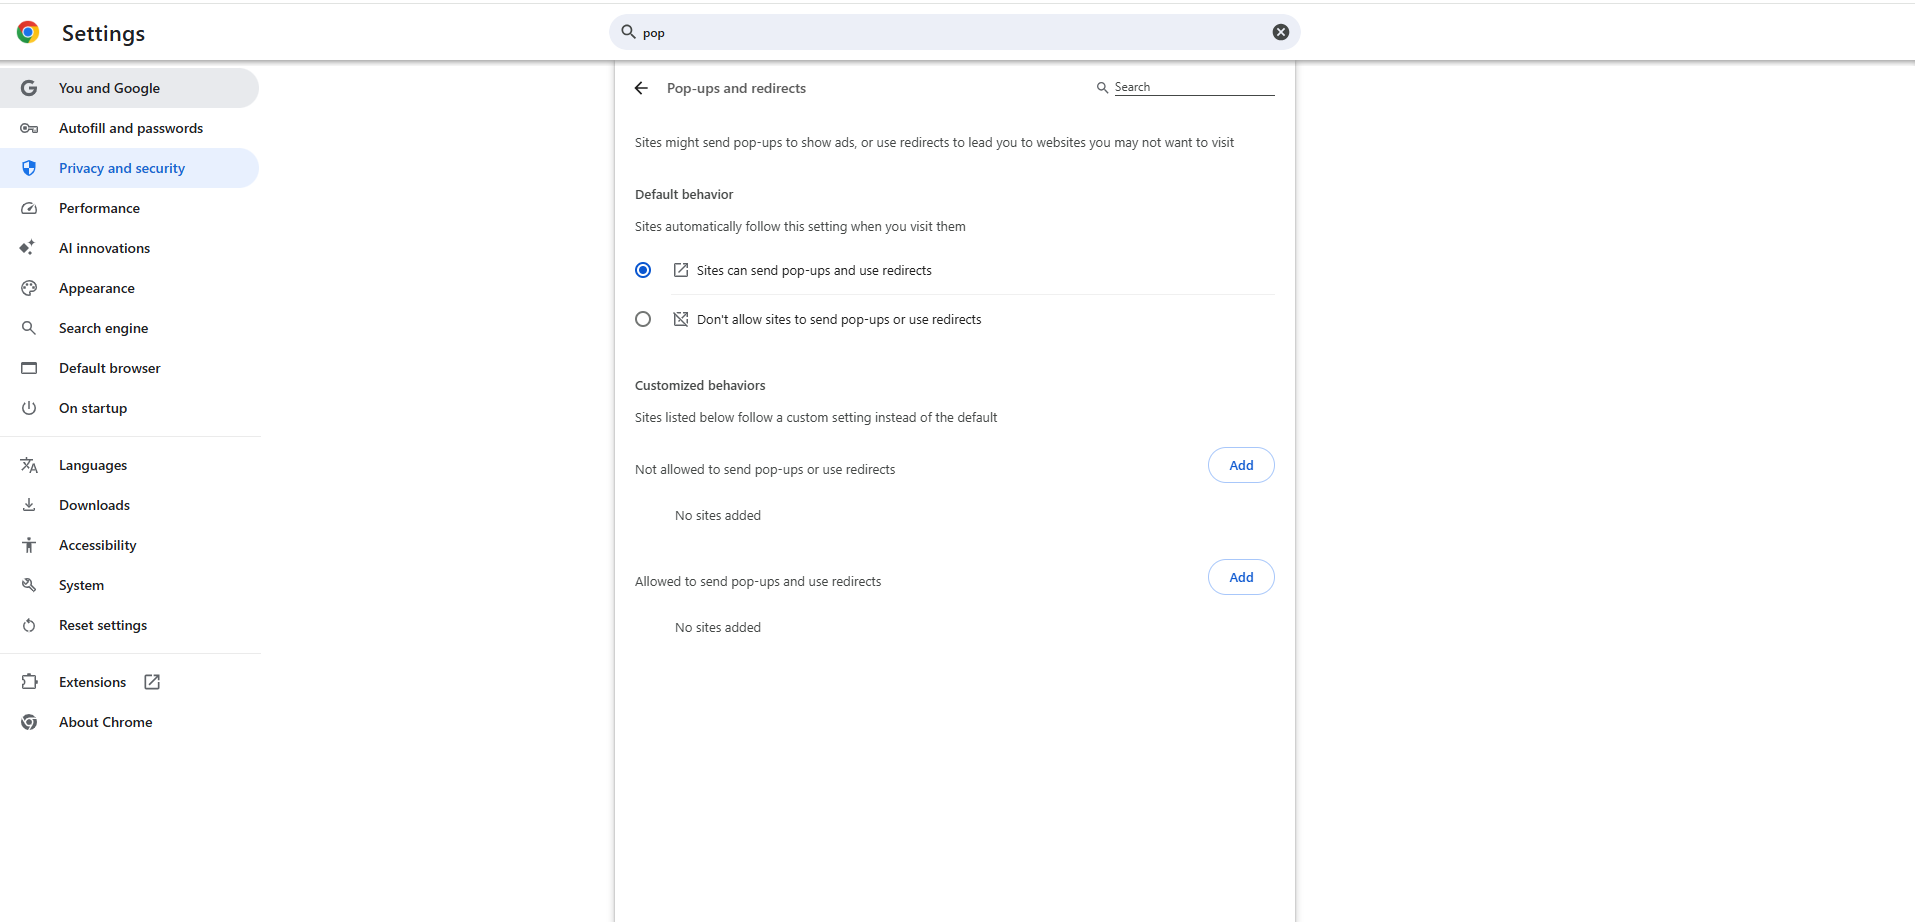This screenshot has height=922, width=1915.
Task: Open Languages settings
Action: pyautogui.click(x=129, y=465)
